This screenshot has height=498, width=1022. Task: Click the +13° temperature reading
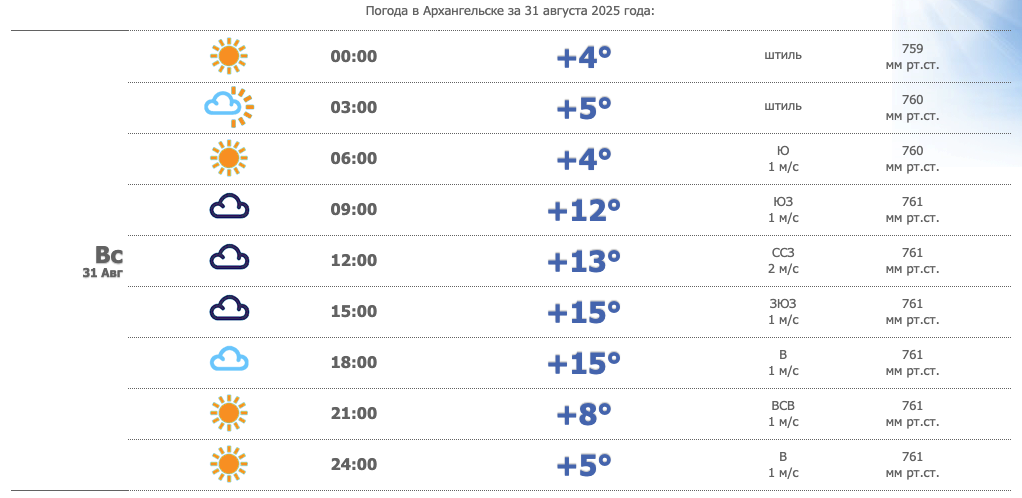[584, 261]
